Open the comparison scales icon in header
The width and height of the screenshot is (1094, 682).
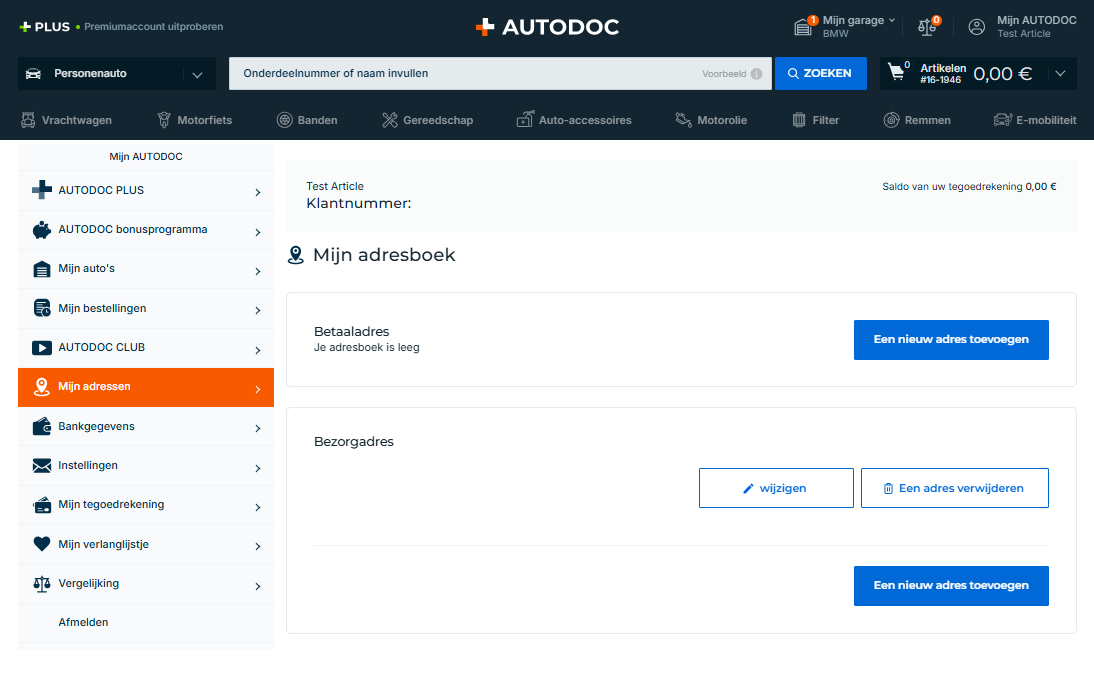point(927,27)
